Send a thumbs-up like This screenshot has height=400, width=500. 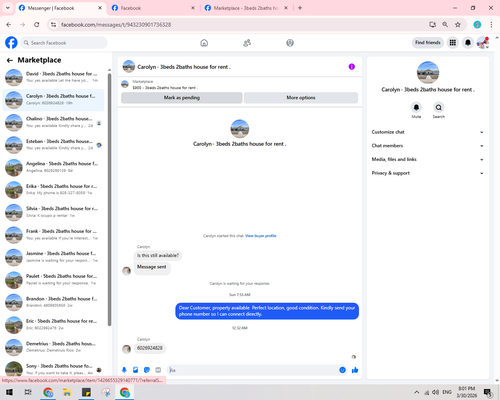tap(355, 370)
